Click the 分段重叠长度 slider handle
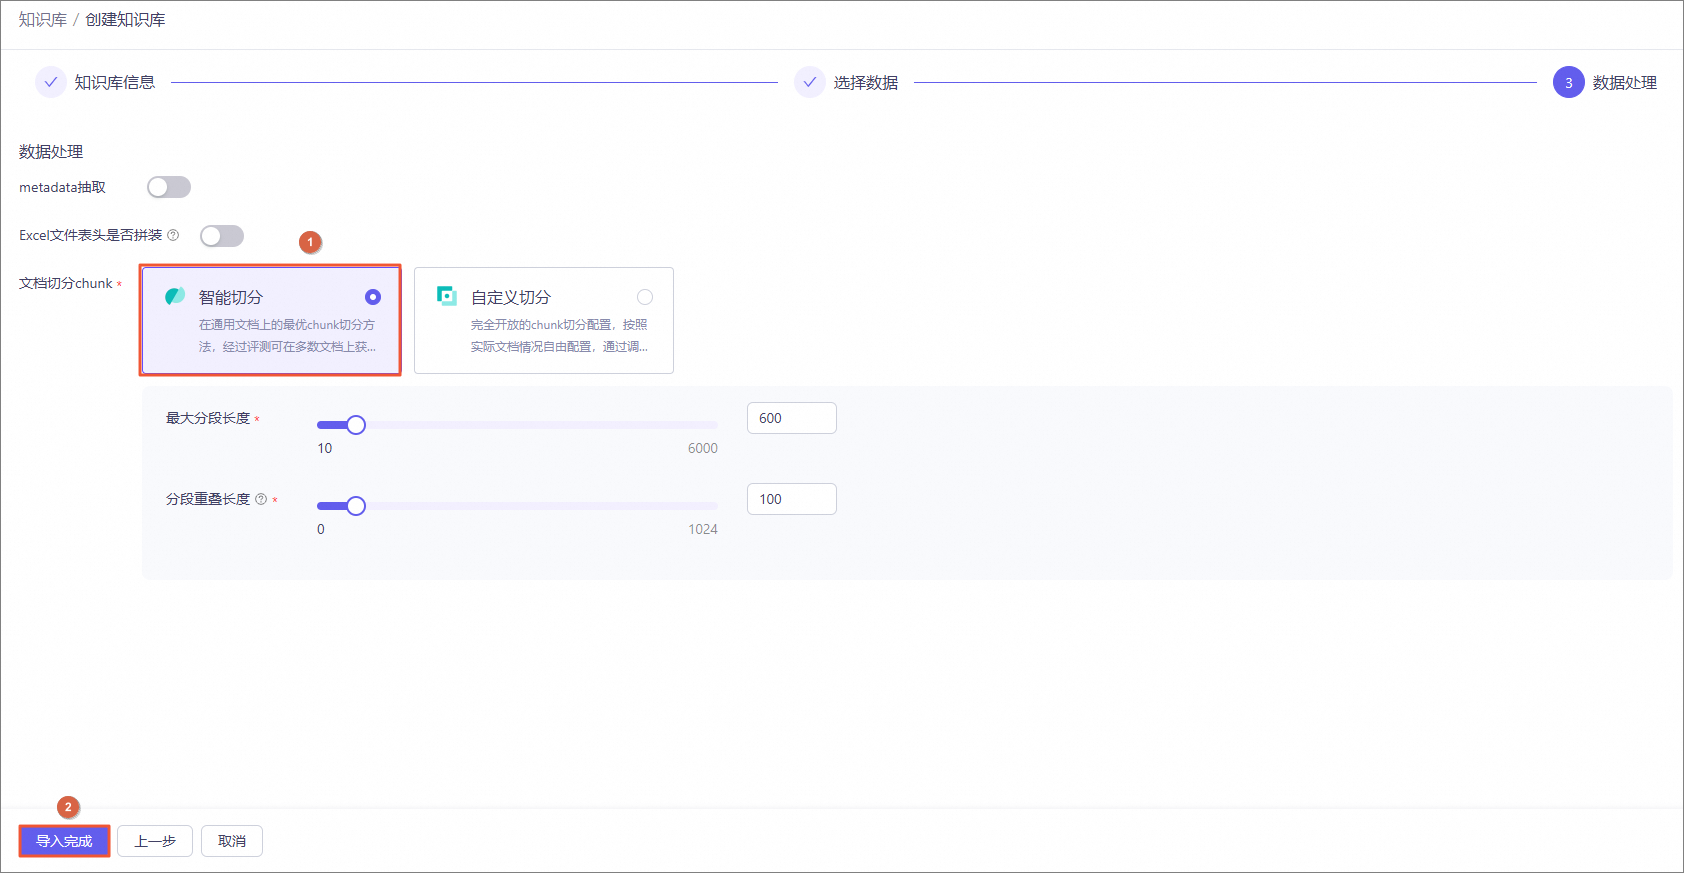Image resolution: width=1684 pixels, height=873 pixels. click(356, 506)
